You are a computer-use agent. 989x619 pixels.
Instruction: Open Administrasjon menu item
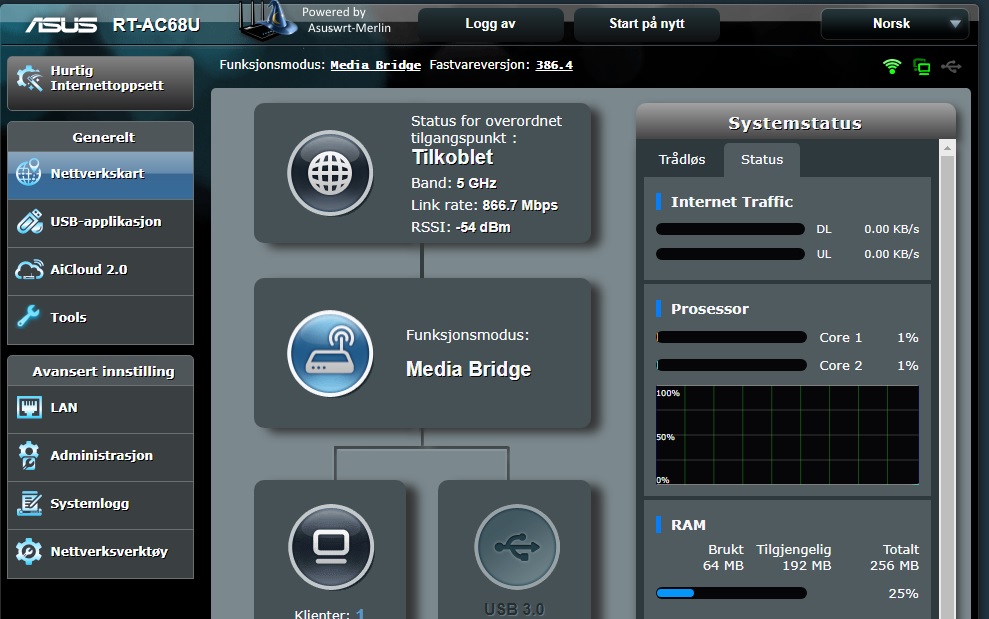tap(100, 457)
